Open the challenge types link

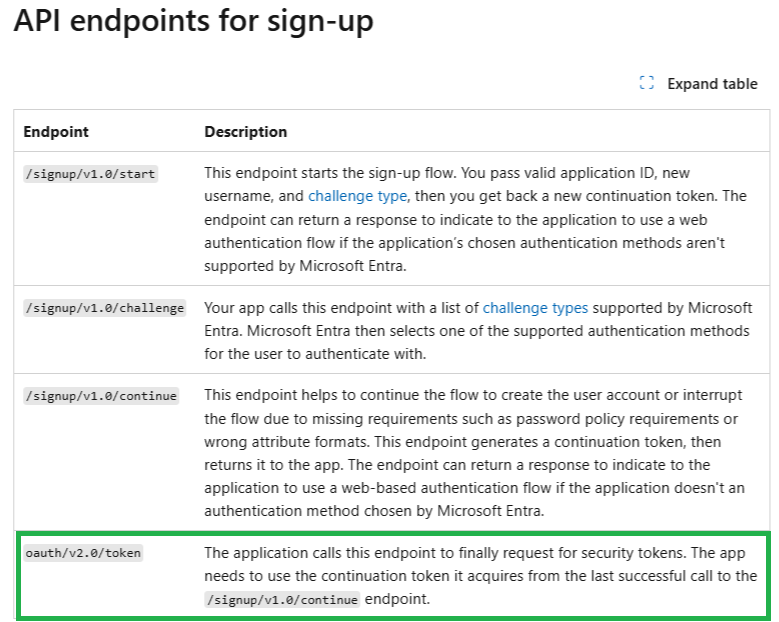(x=535, y=308)
